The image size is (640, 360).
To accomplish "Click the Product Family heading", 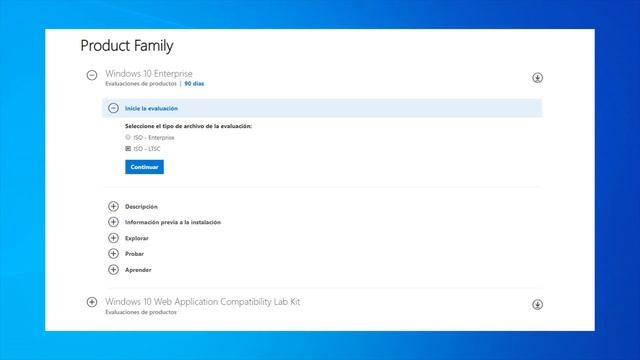I will point(127,46).
